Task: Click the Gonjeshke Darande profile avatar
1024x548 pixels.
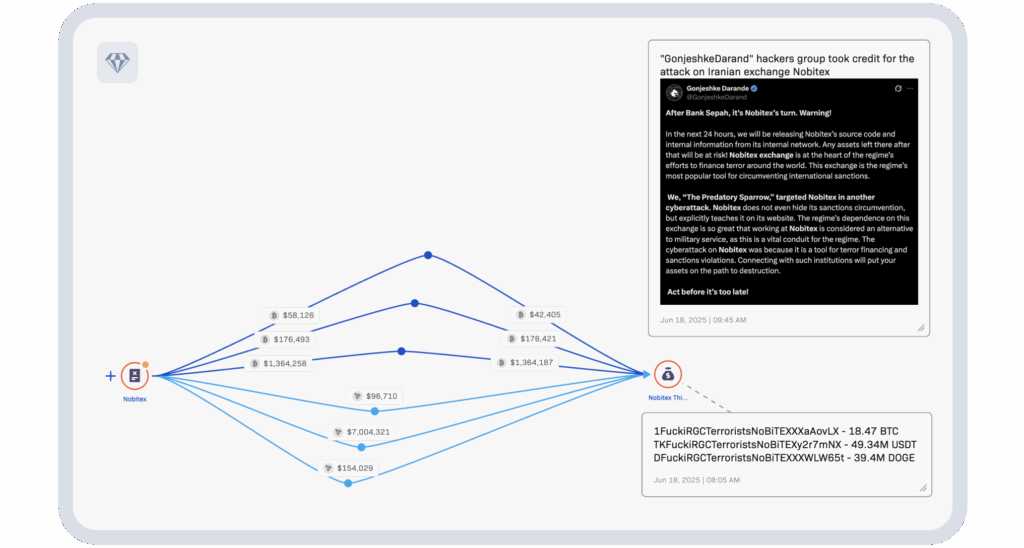Action: (675, 92)
